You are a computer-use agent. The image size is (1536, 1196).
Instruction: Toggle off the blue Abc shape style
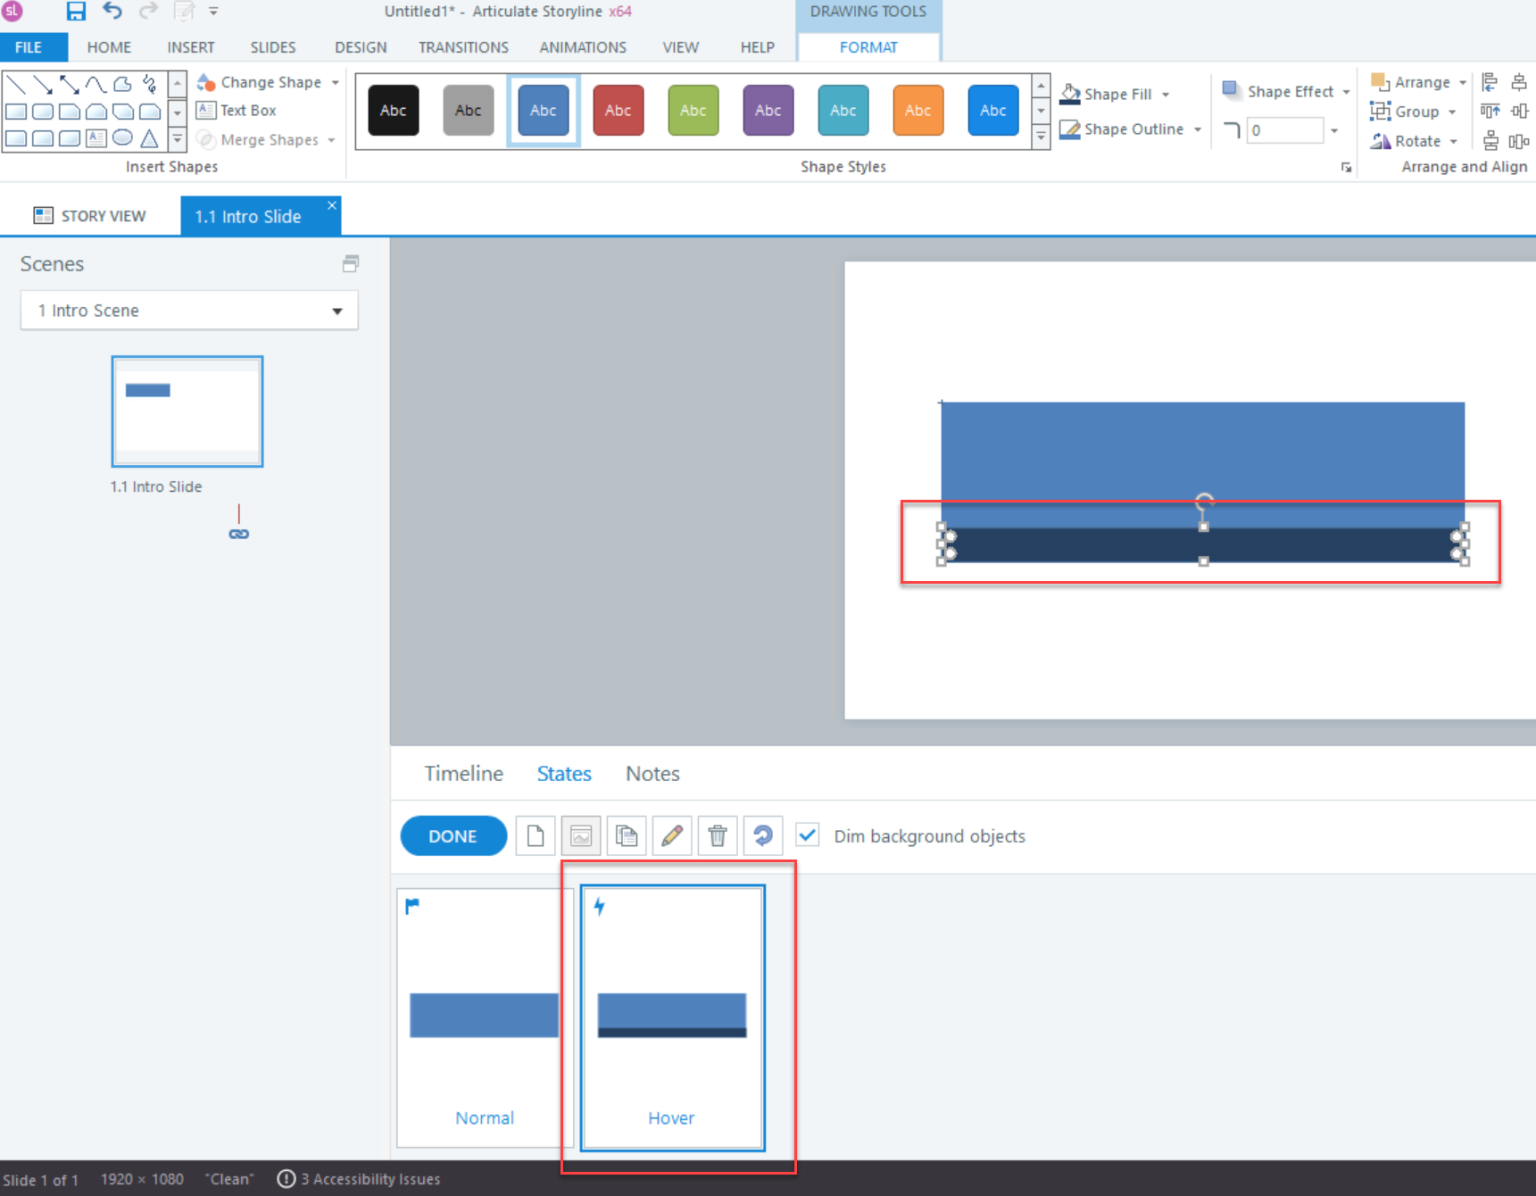click(543, 110)
